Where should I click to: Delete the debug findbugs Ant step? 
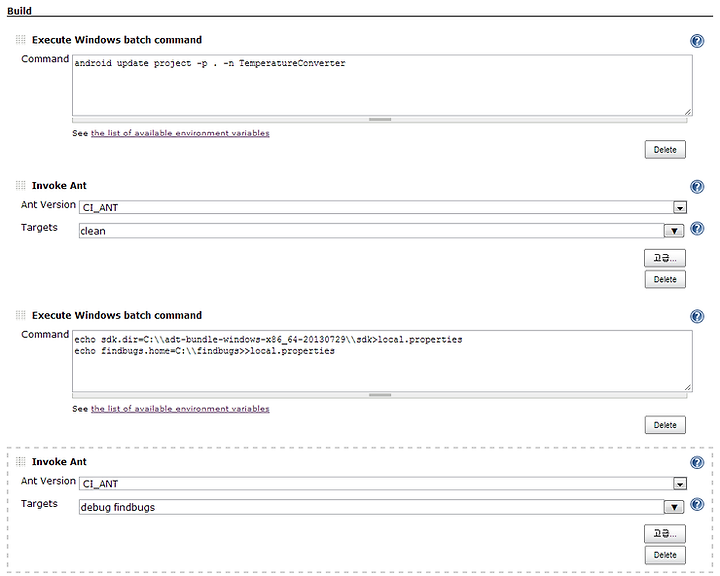click(x=665, y=555)
